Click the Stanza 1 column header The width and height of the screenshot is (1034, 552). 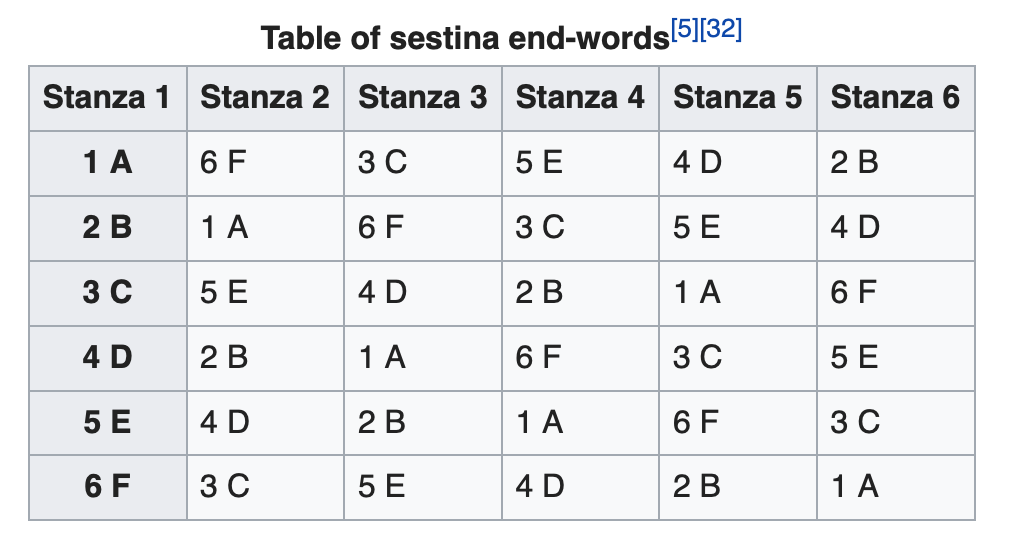click(107, 98)
